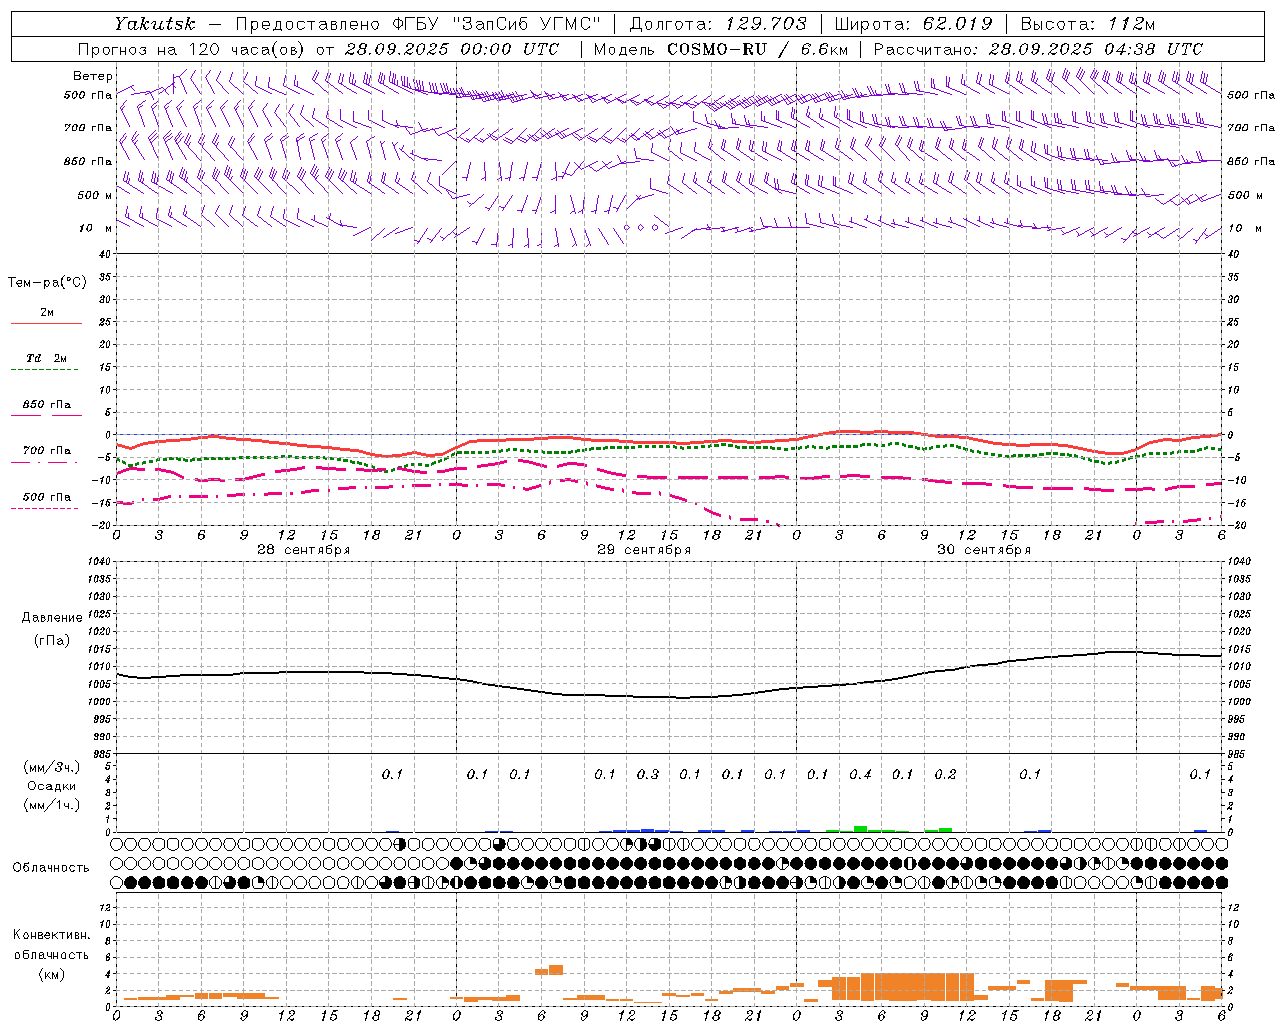Click the "(мм/3ч.)" precipitation unit label
This screenshot has width=1280, height=1024.
[52, 767]
